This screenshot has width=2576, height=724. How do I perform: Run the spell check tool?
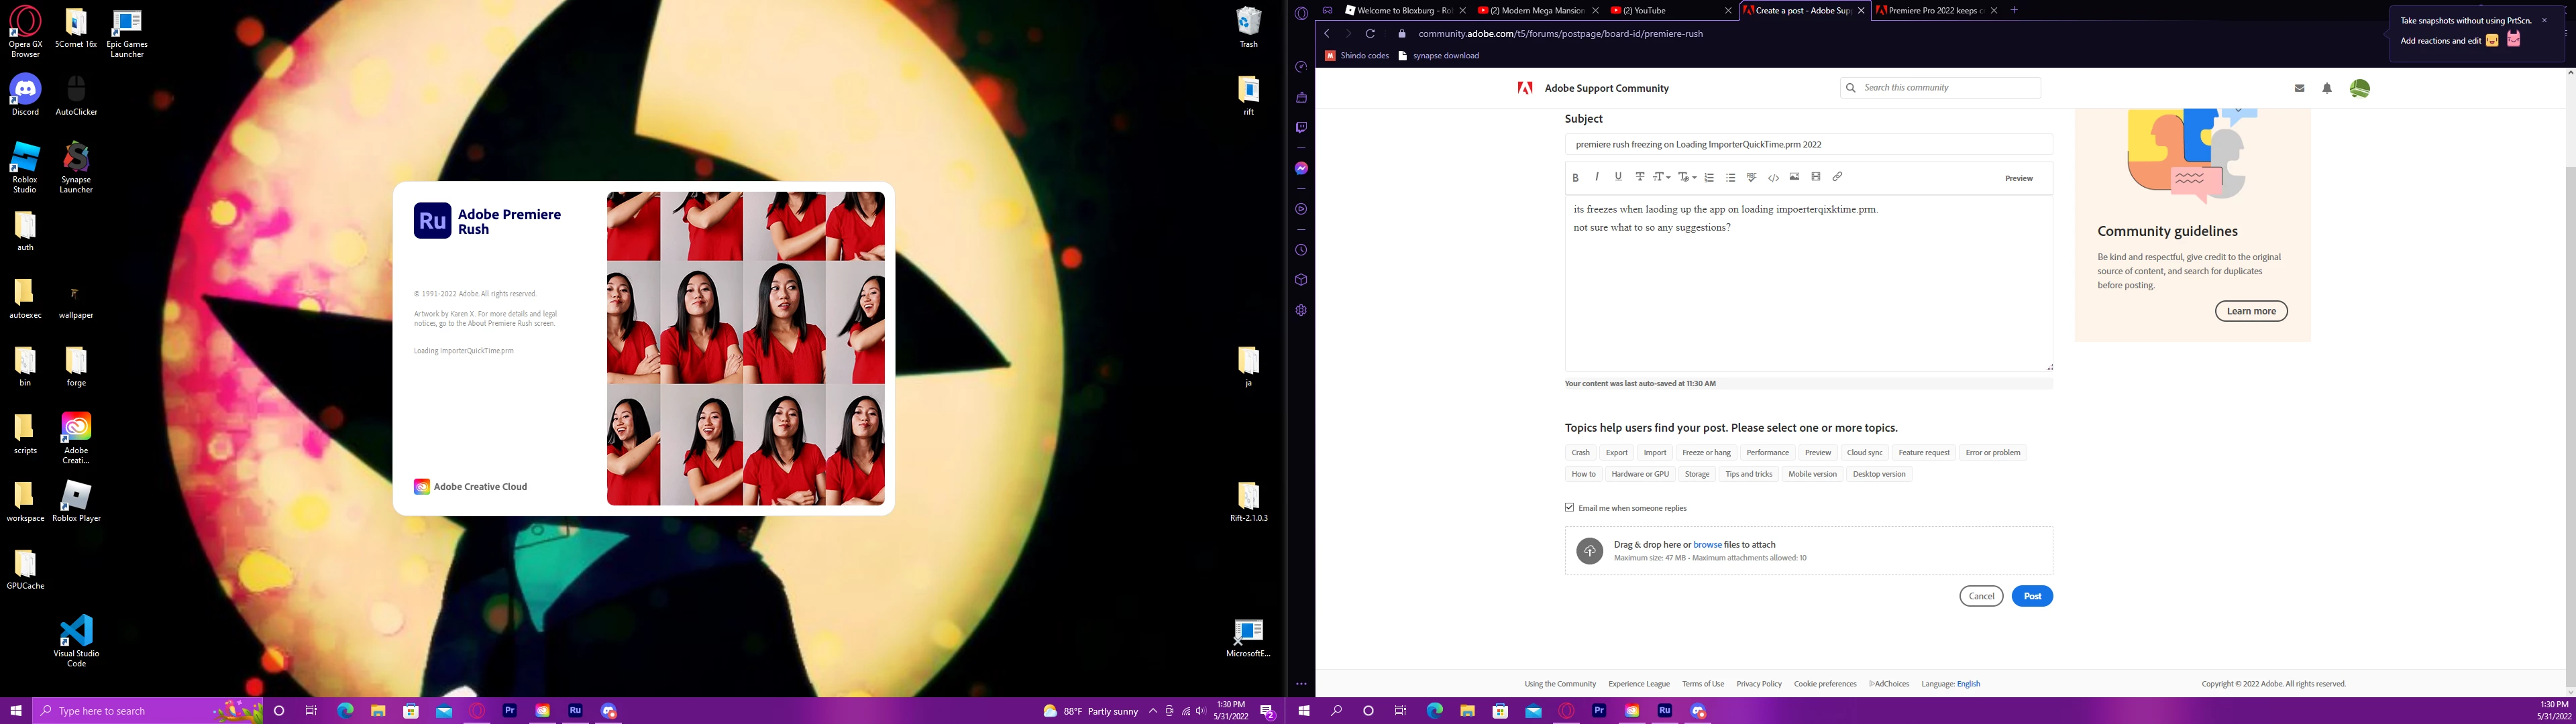tap(1751, 177)
